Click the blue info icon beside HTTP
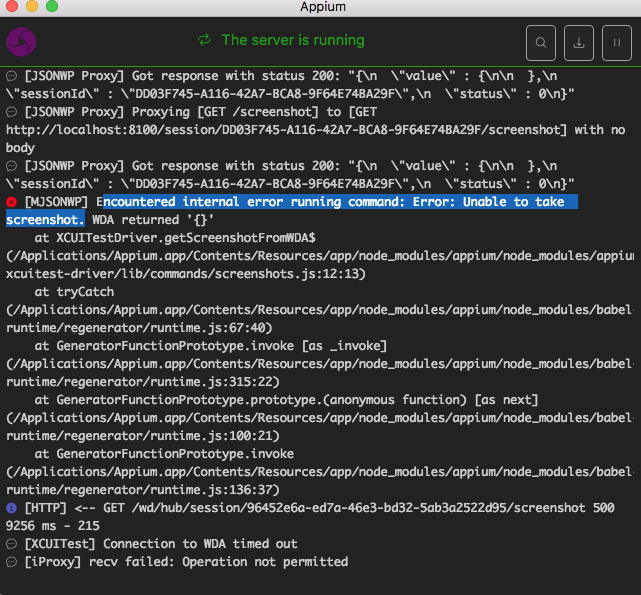641x595 pixels. click(11, 508)
